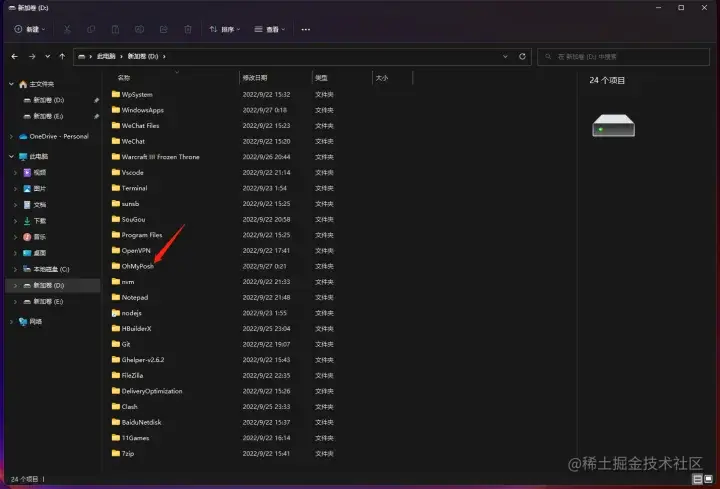Select 新加卷 (D:) under This PC in the sidebar
This screenshot has height=489, width=720.
[53, 286]
